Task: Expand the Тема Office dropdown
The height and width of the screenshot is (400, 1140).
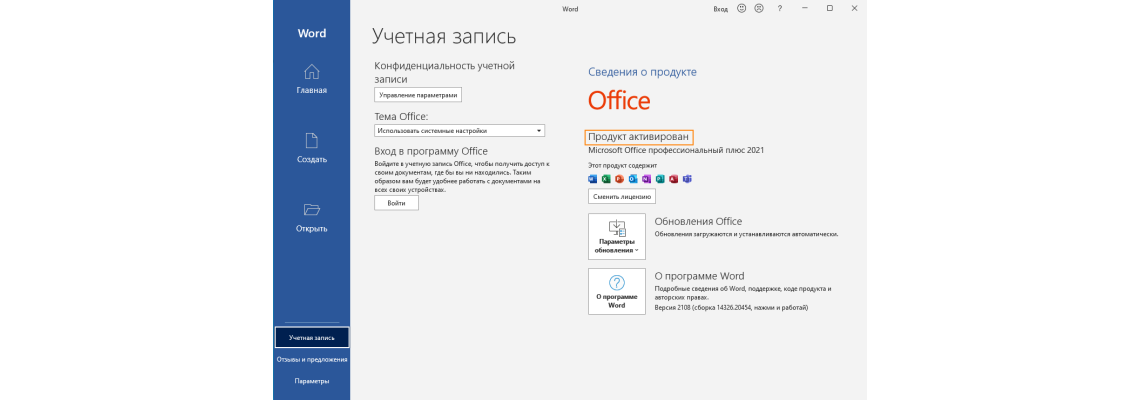Action: [459, 130]
